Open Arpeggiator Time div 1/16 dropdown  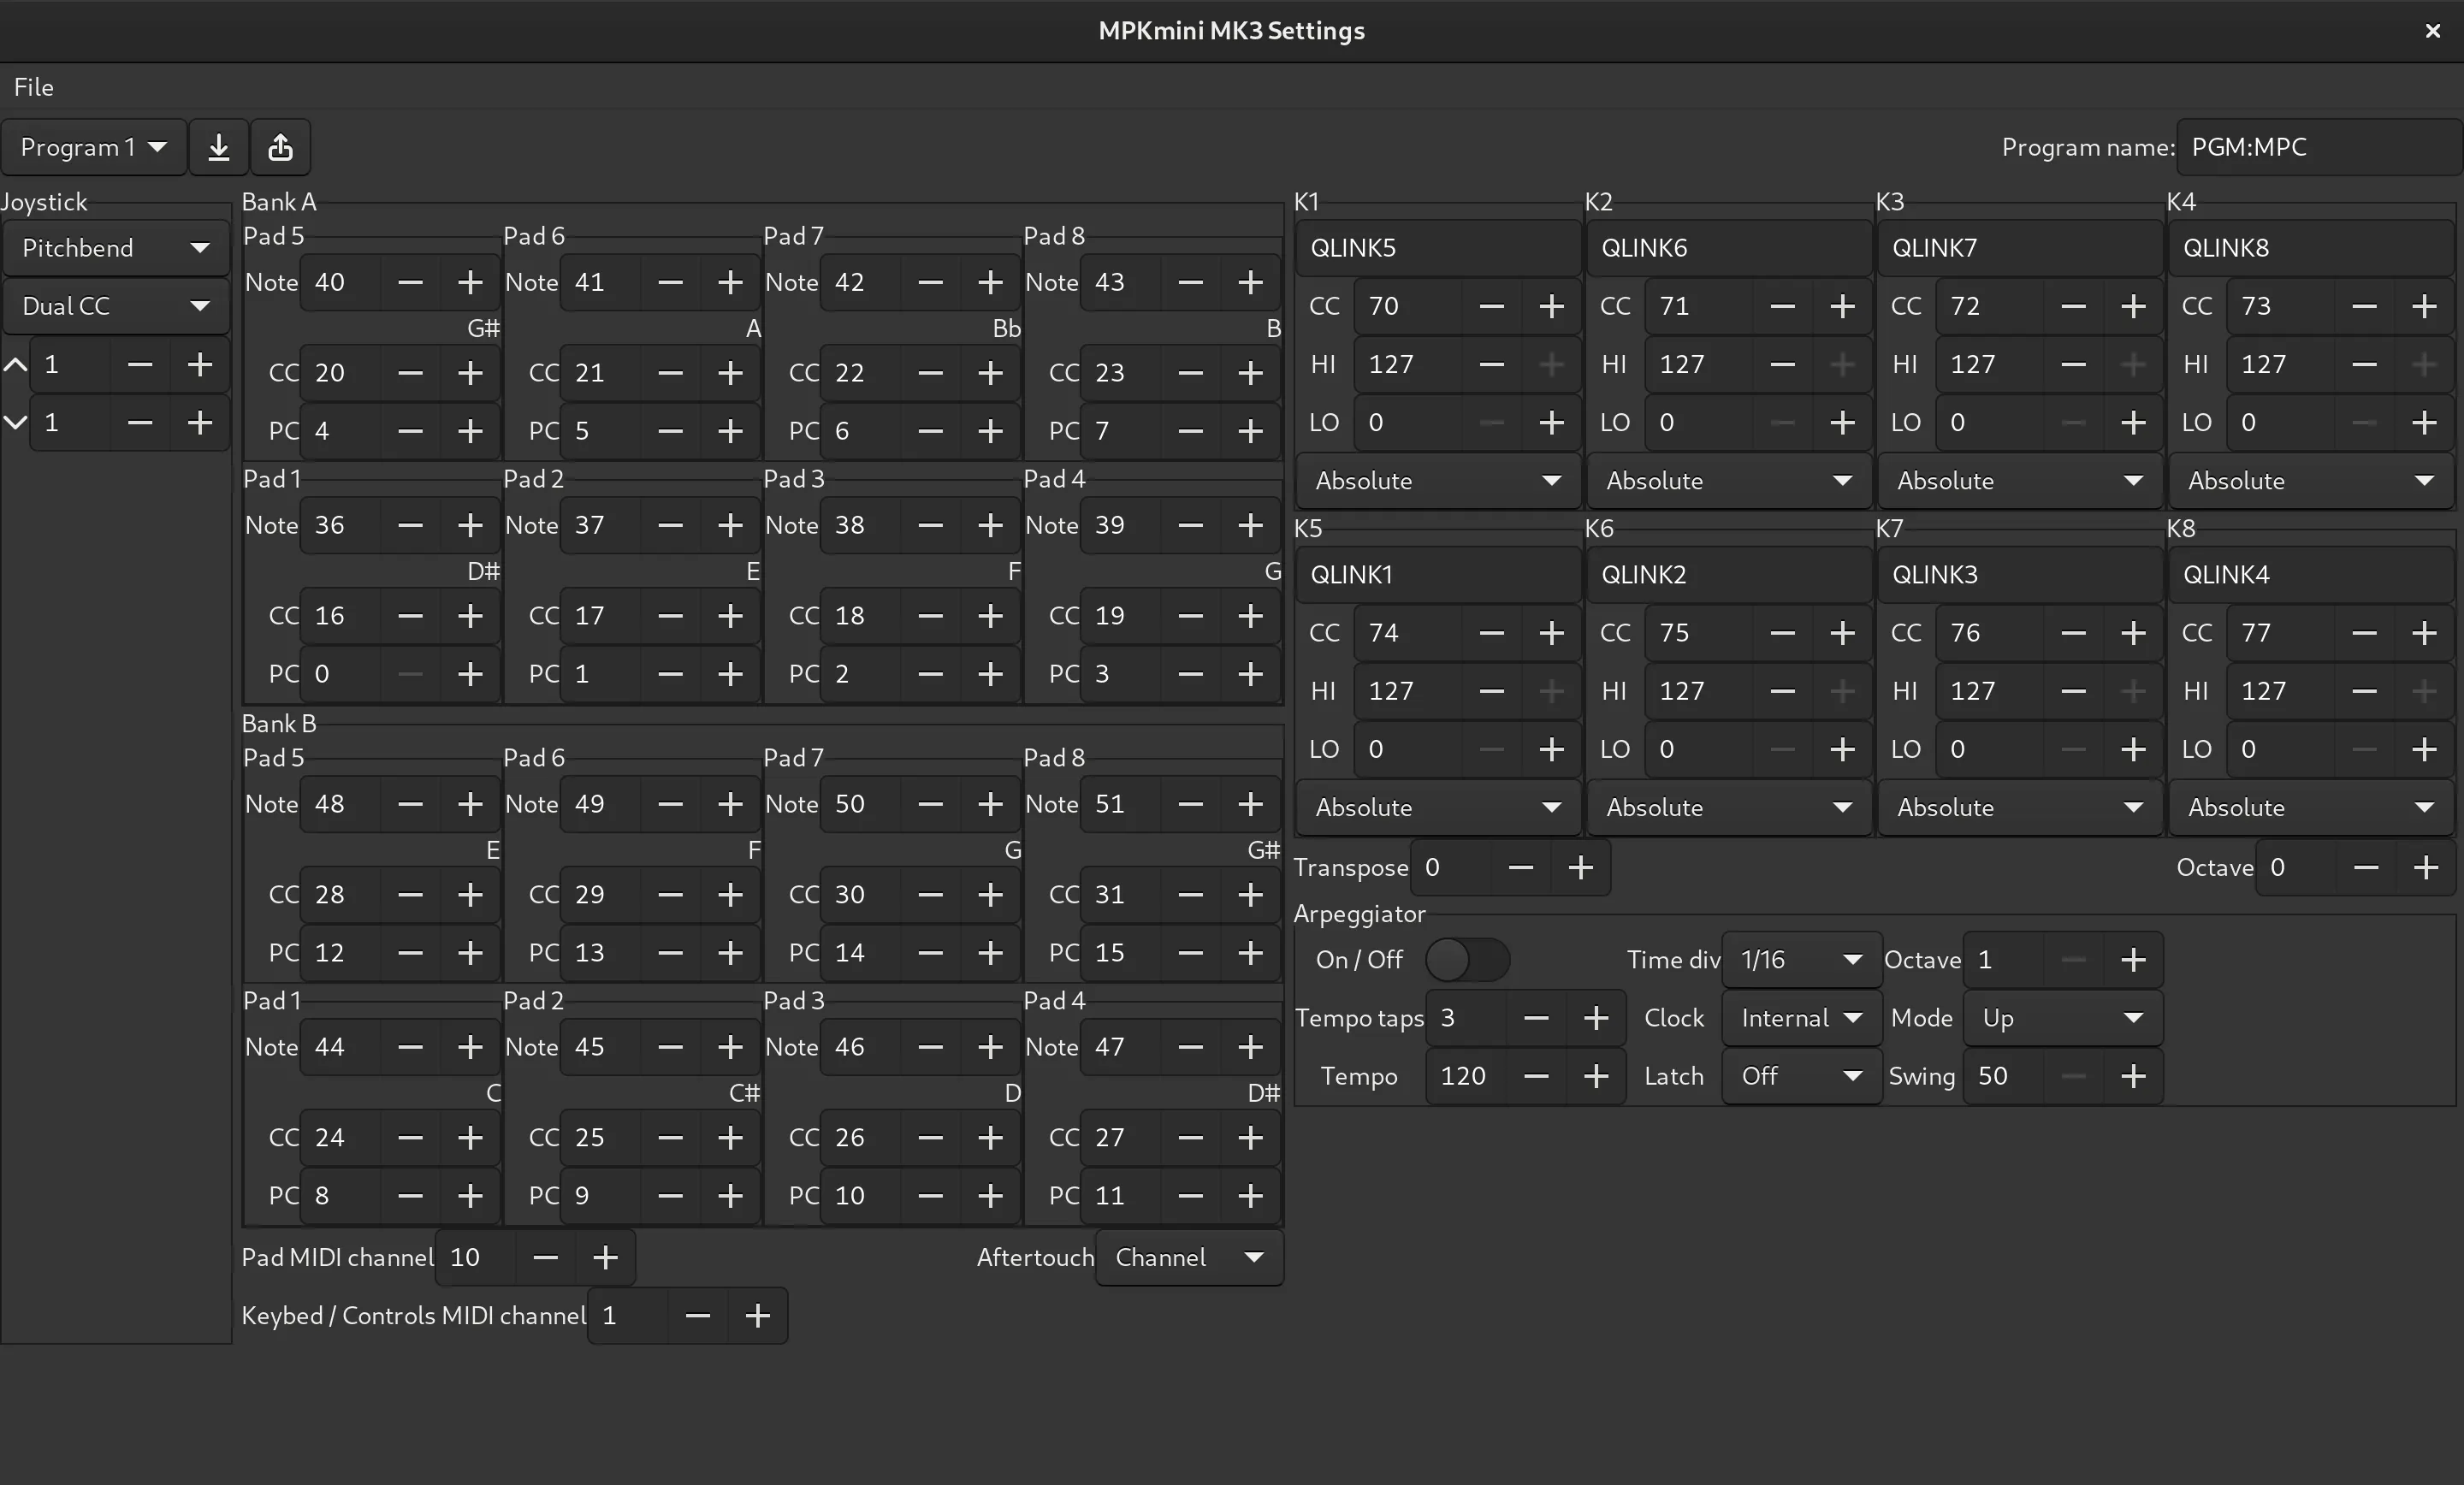1802,960
